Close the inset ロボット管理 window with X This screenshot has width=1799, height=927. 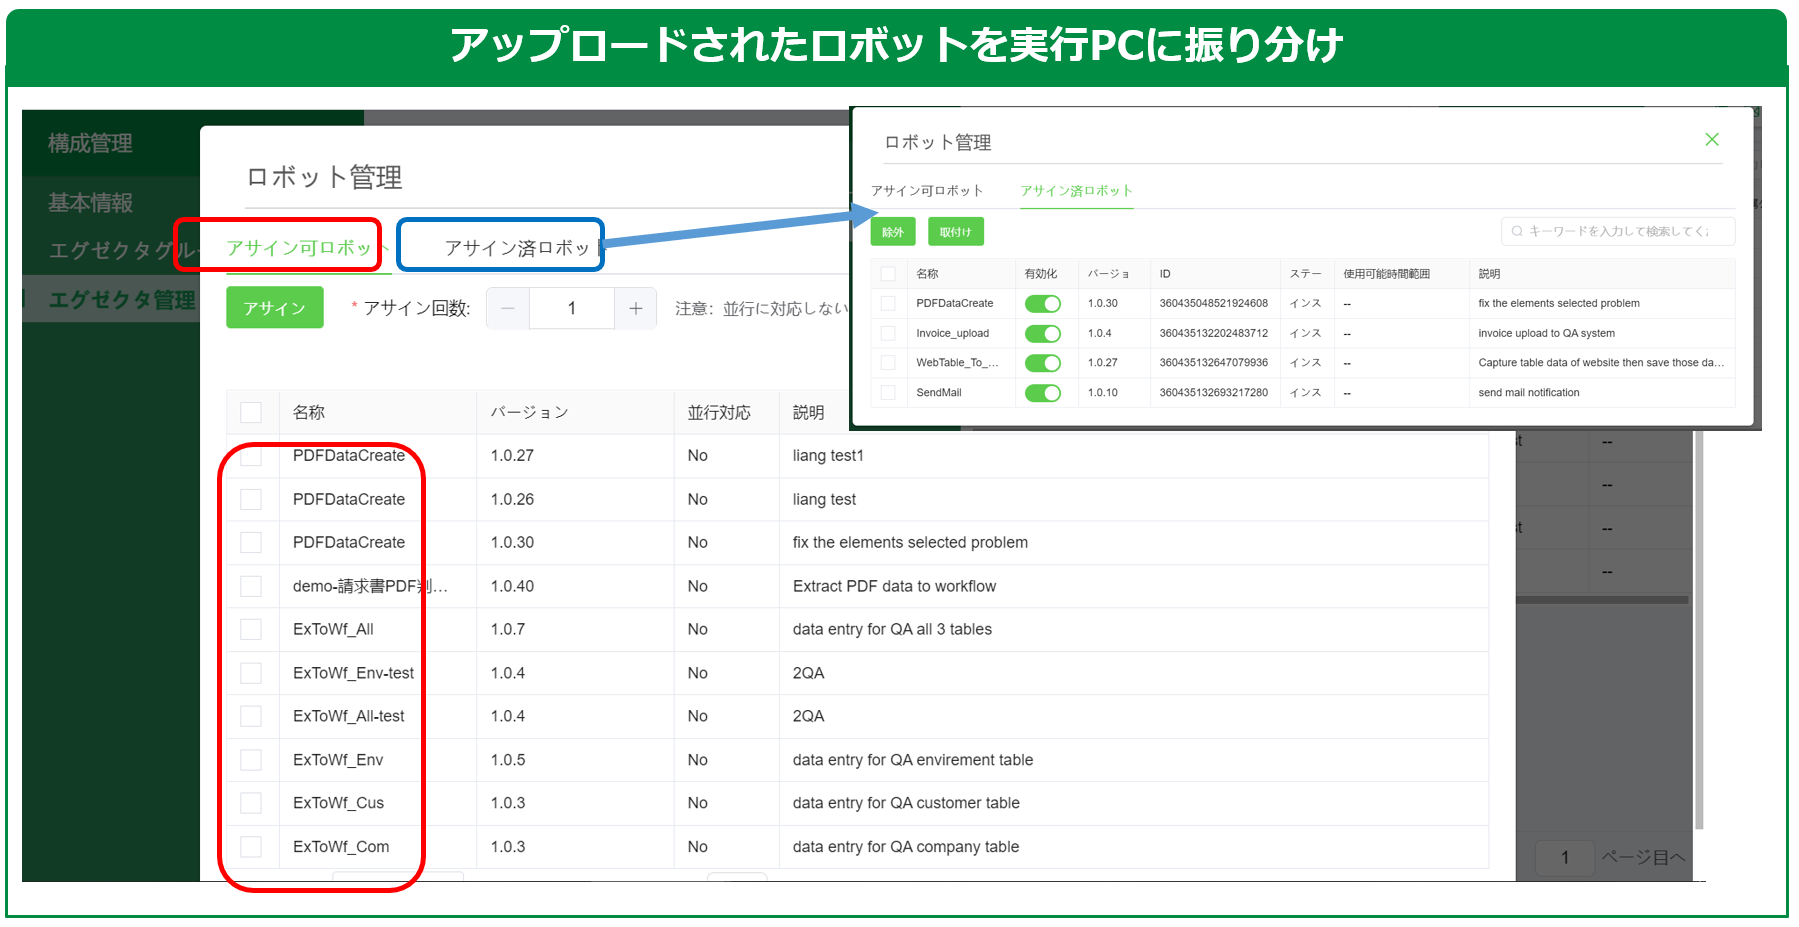pos(1712,140)
